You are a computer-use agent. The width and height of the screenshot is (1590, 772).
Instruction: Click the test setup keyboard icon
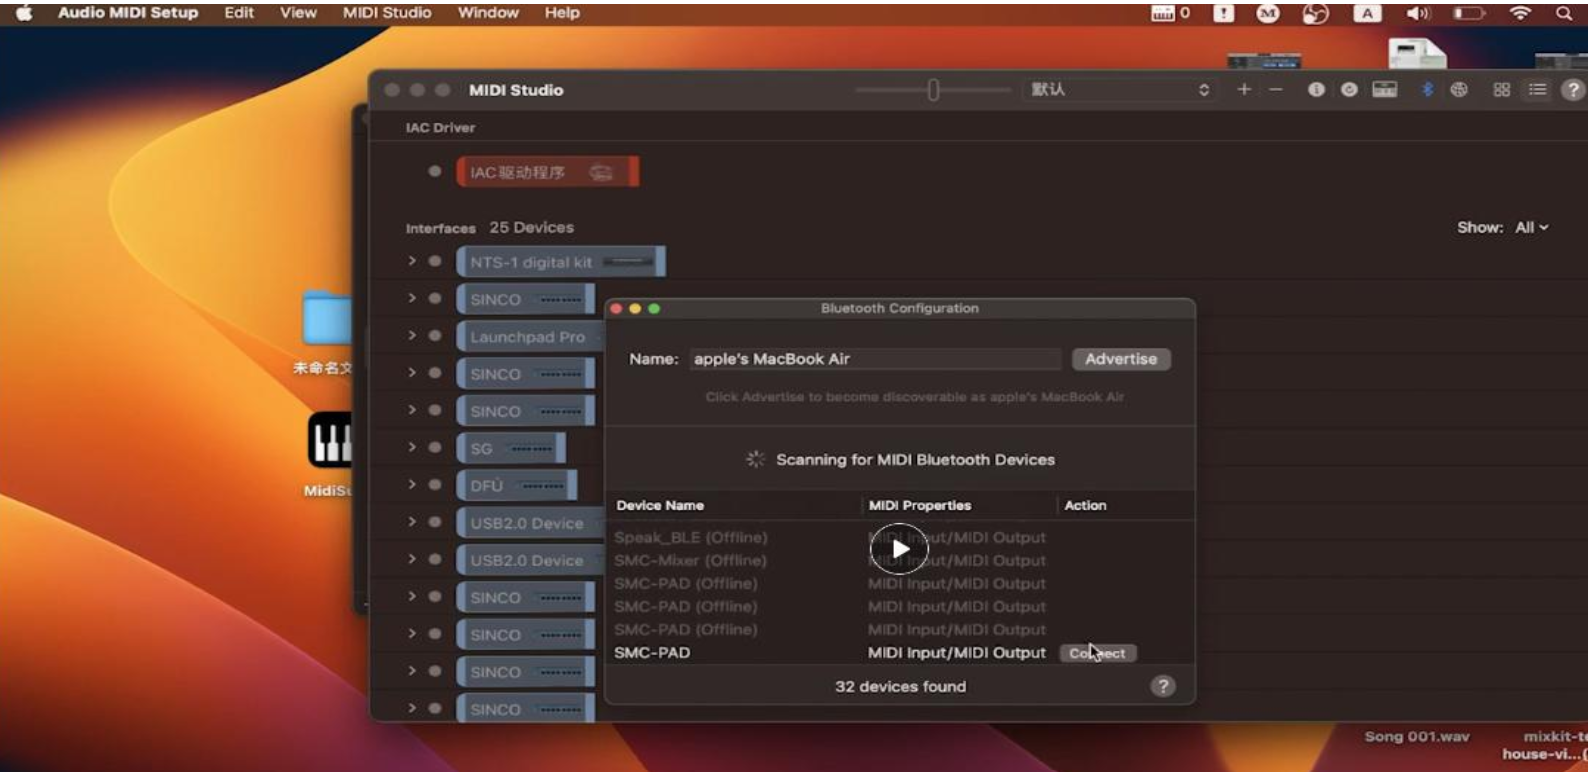[x=1385, y=89]
